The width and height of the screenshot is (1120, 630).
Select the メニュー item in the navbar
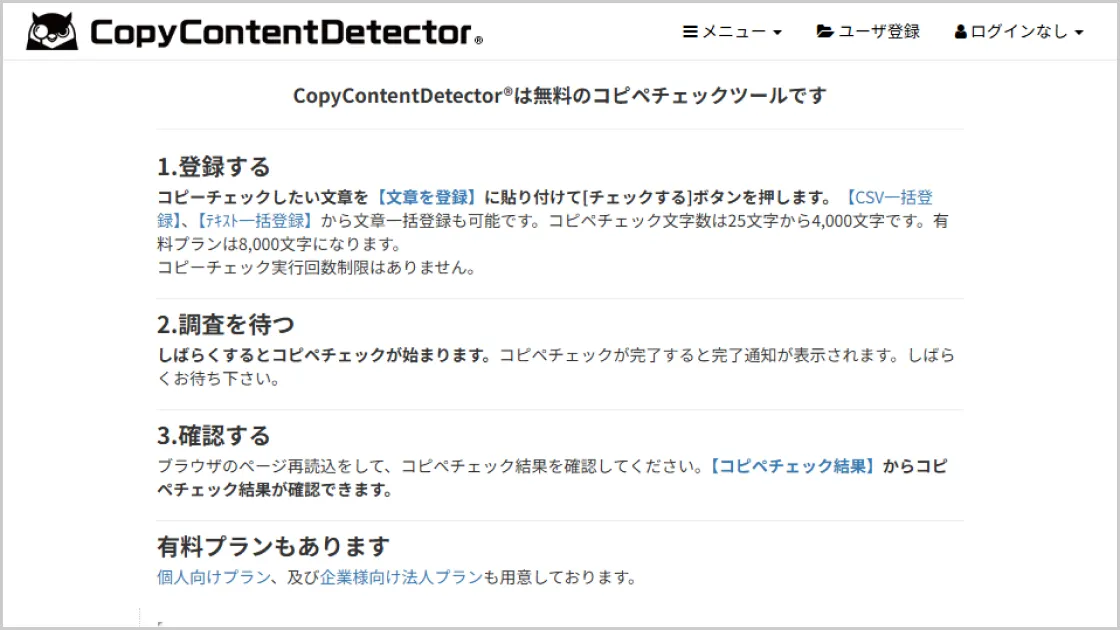click(x=730, y=31)
